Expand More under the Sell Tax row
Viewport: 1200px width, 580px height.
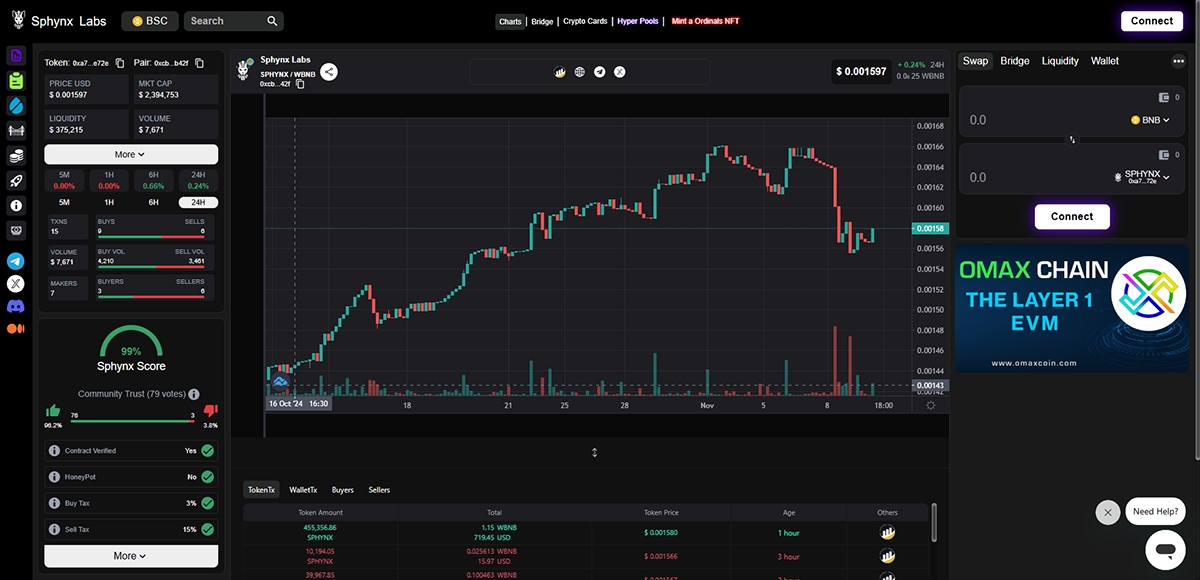tap(131, 556)
